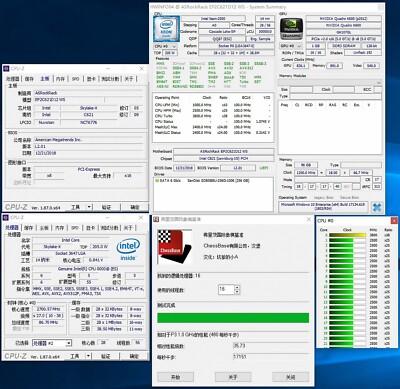400x389 pixels.
Task: Switch to the SPD tab in upper CPU-Z
Action: coord(76,79)
